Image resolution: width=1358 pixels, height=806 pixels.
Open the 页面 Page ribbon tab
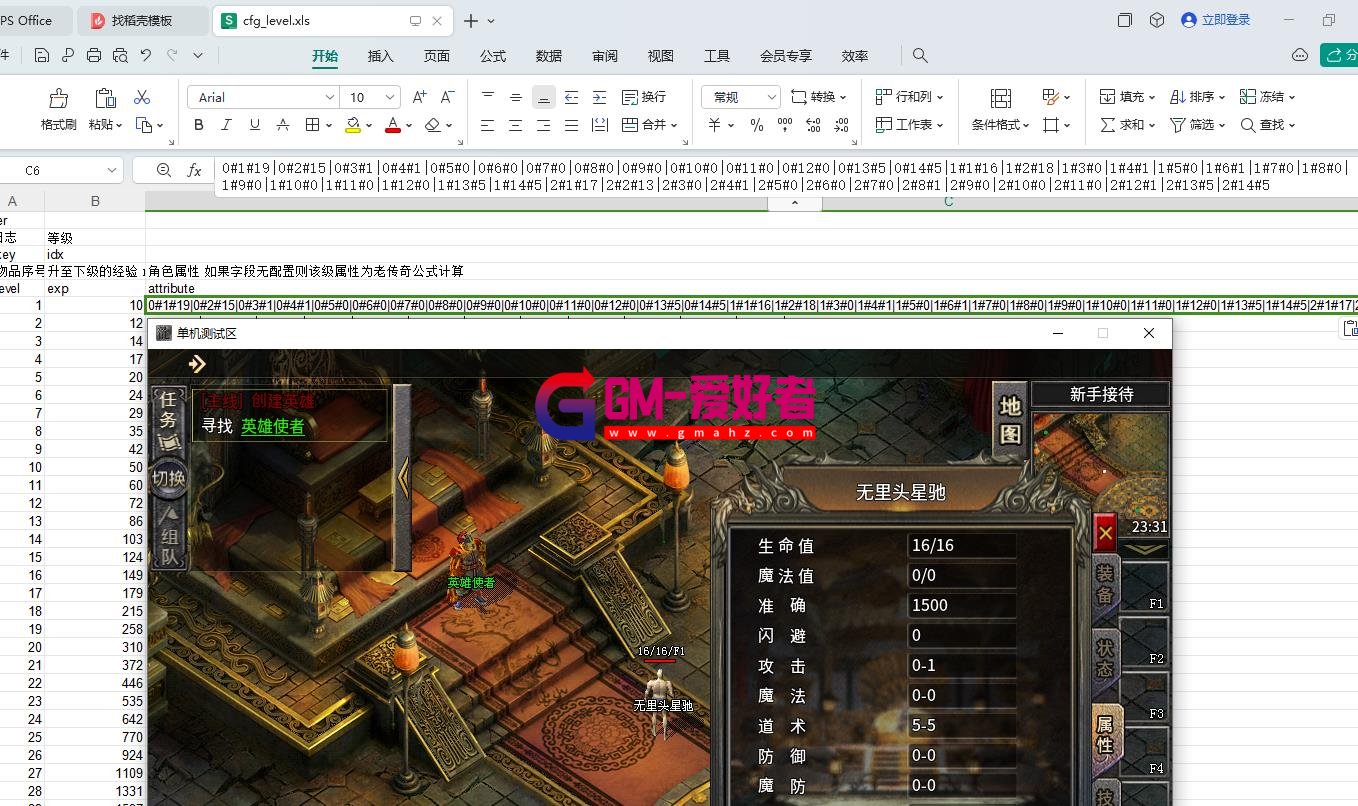437,56
